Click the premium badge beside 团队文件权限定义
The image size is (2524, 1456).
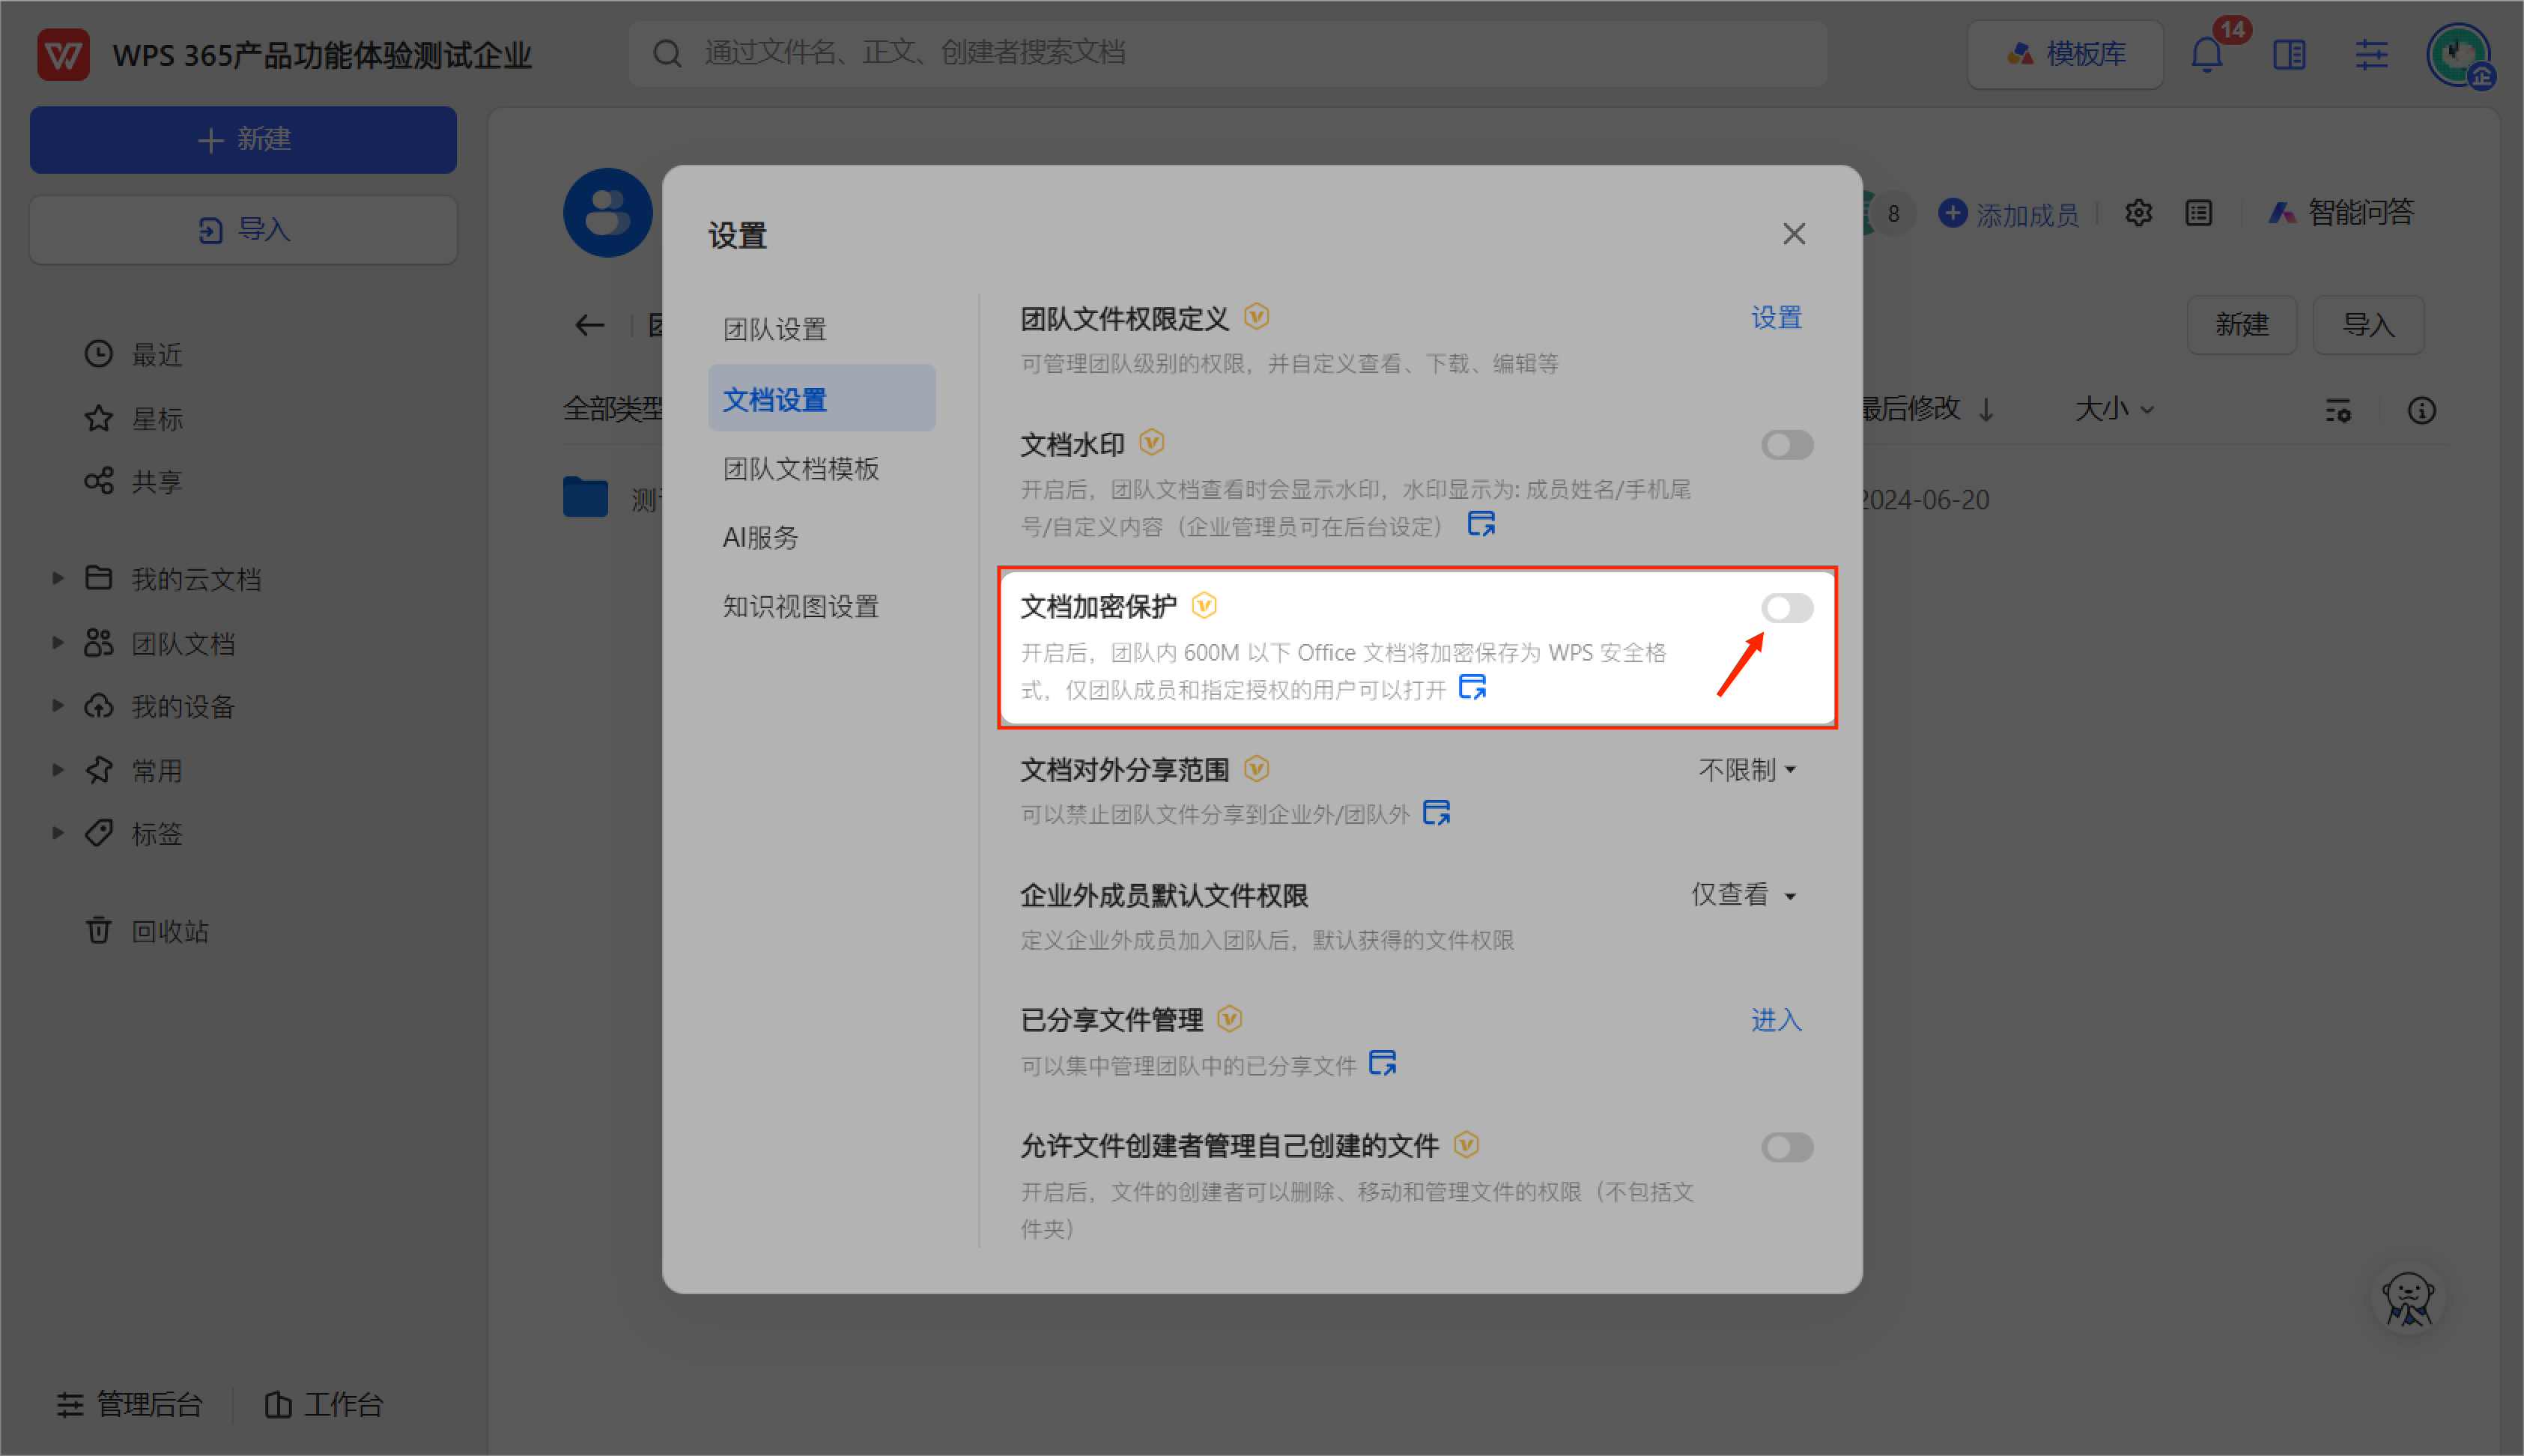(x=1256, y=317)
